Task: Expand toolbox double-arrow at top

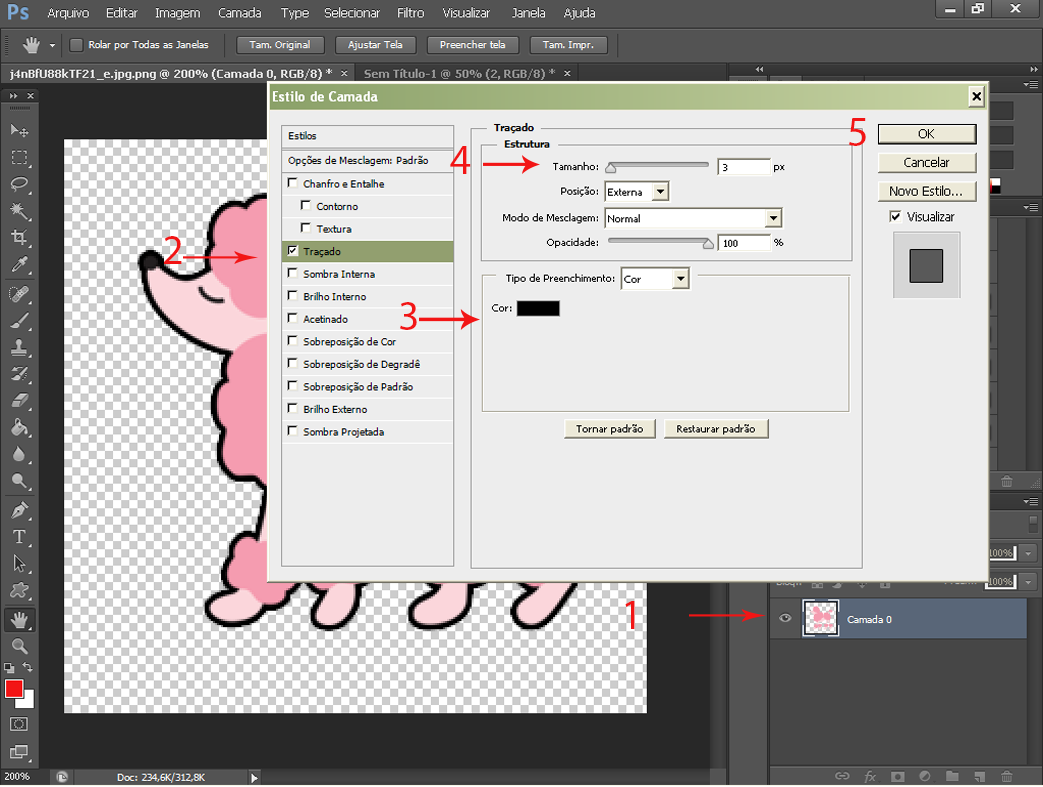Action: (x=13, y=96)
